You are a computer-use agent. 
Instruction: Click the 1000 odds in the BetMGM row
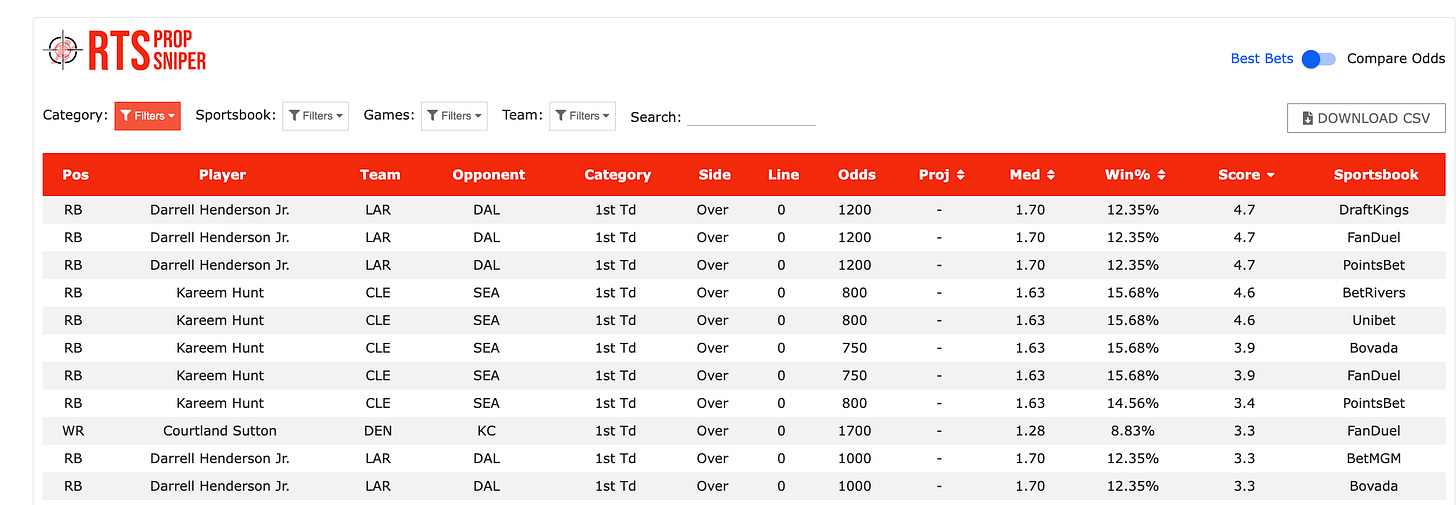click(856, 458)
